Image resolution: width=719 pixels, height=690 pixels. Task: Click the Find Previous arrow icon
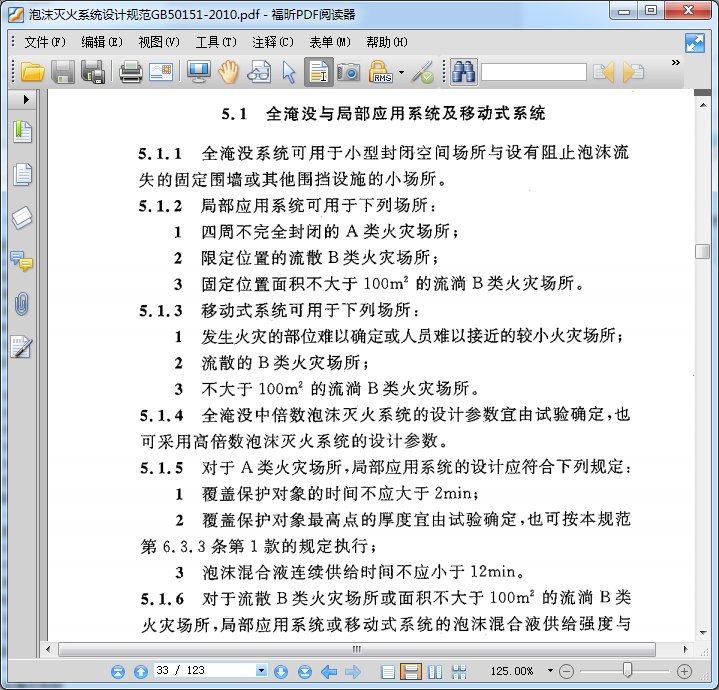(603, 72)
